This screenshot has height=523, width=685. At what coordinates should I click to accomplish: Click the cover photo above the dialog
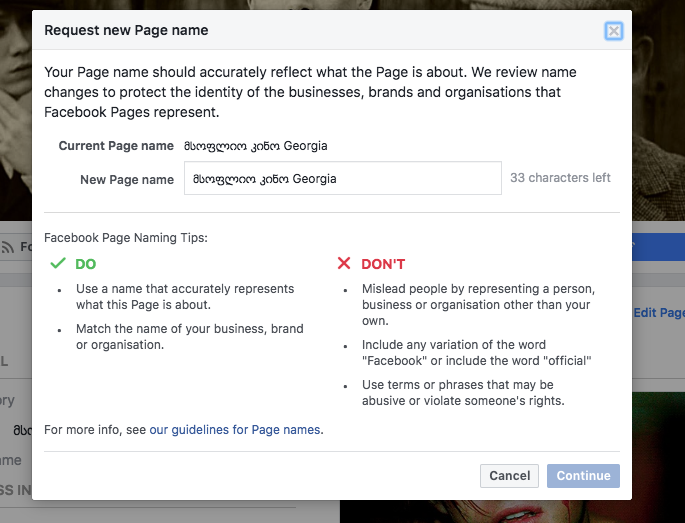340,5
